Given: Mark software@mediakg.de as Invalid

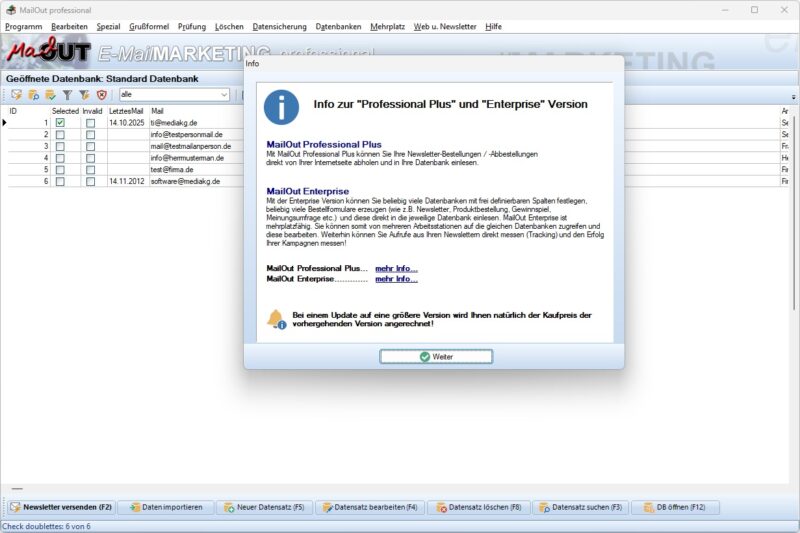Looking at the screenshot, I should [90, 182].
